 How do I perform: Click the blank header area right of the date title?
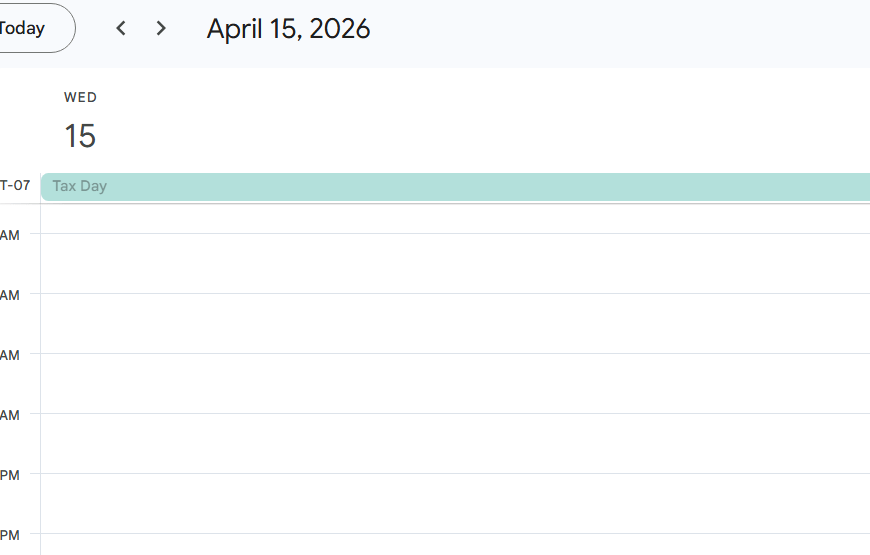pyautogui.click(x=620, y=30)
